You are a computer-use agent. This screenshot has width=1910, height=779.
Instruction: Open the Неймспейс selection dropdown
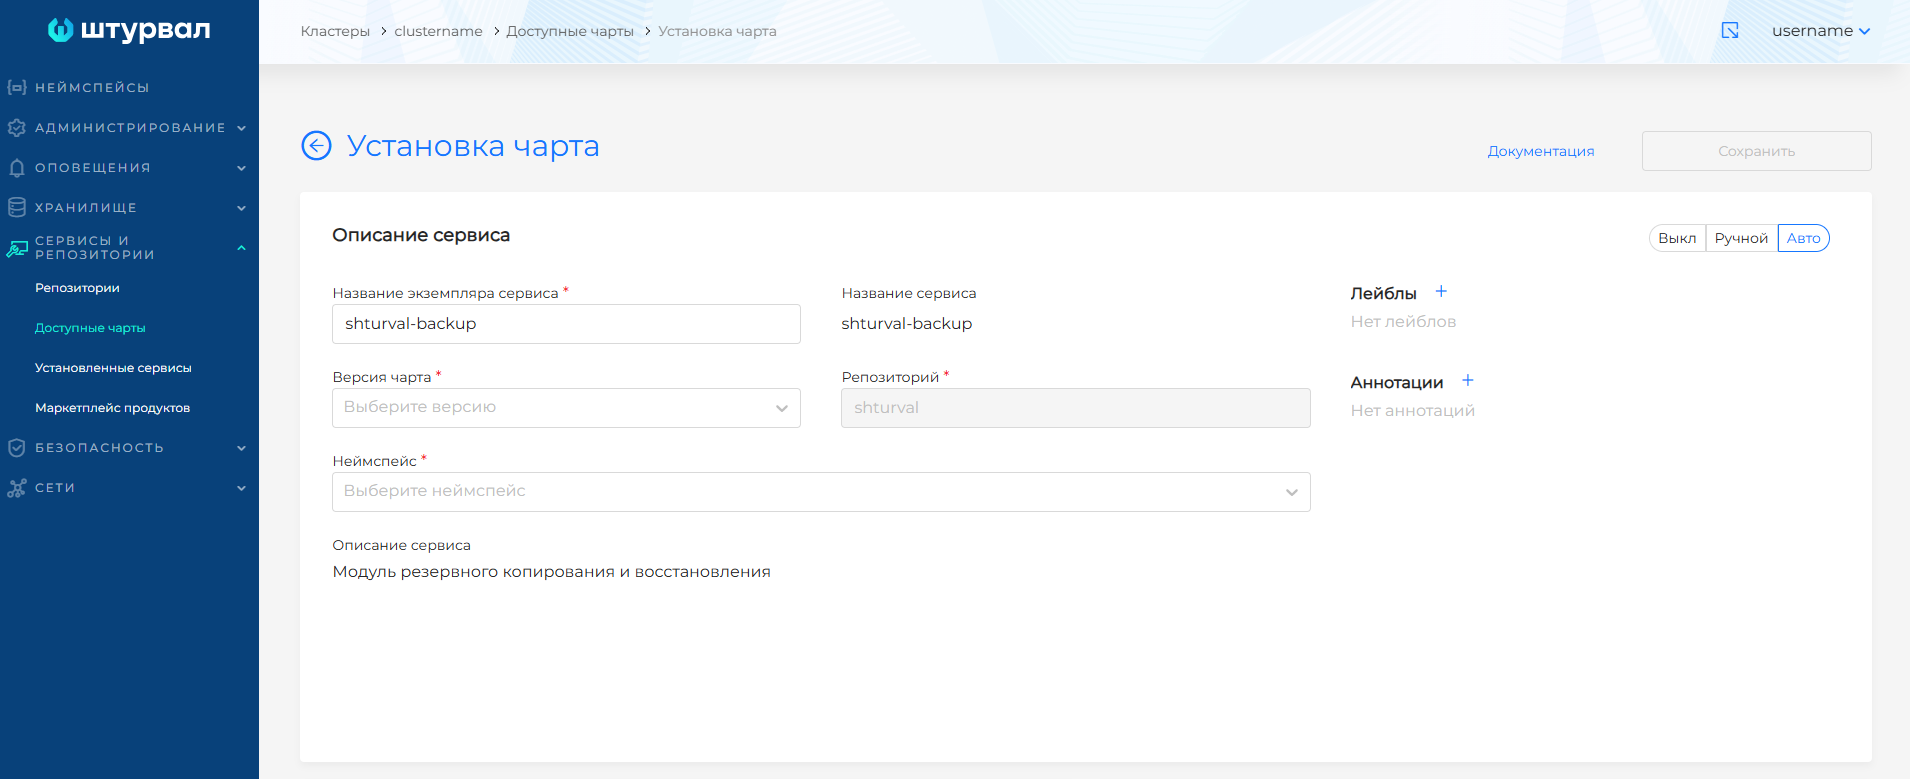820,492
